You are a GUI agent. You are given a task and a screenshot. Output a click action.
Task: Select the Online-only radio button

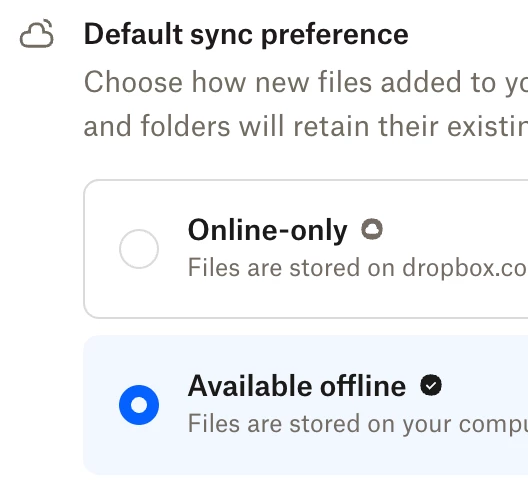pyautogui.click(x=139, y=249)
